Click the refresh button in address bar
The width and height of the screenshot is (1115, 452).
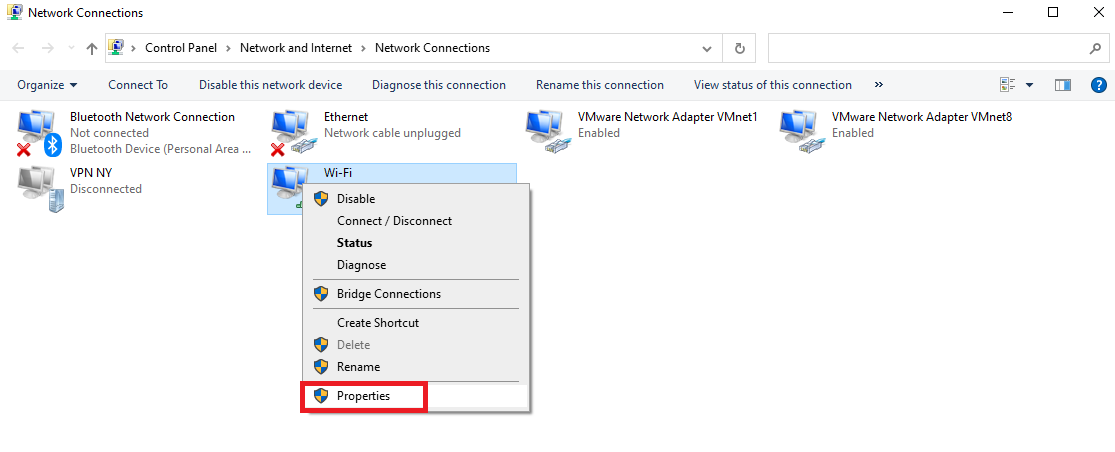[739, 48]
